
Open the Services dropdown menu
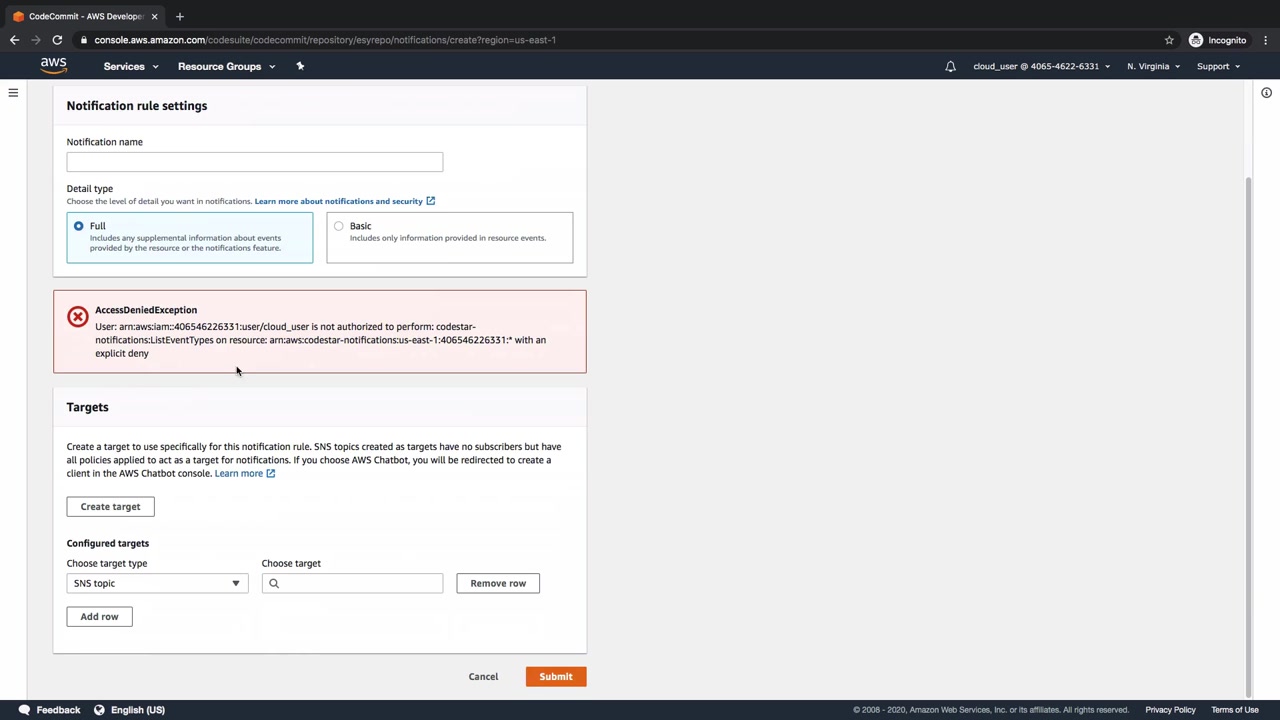tap(131, 66)
